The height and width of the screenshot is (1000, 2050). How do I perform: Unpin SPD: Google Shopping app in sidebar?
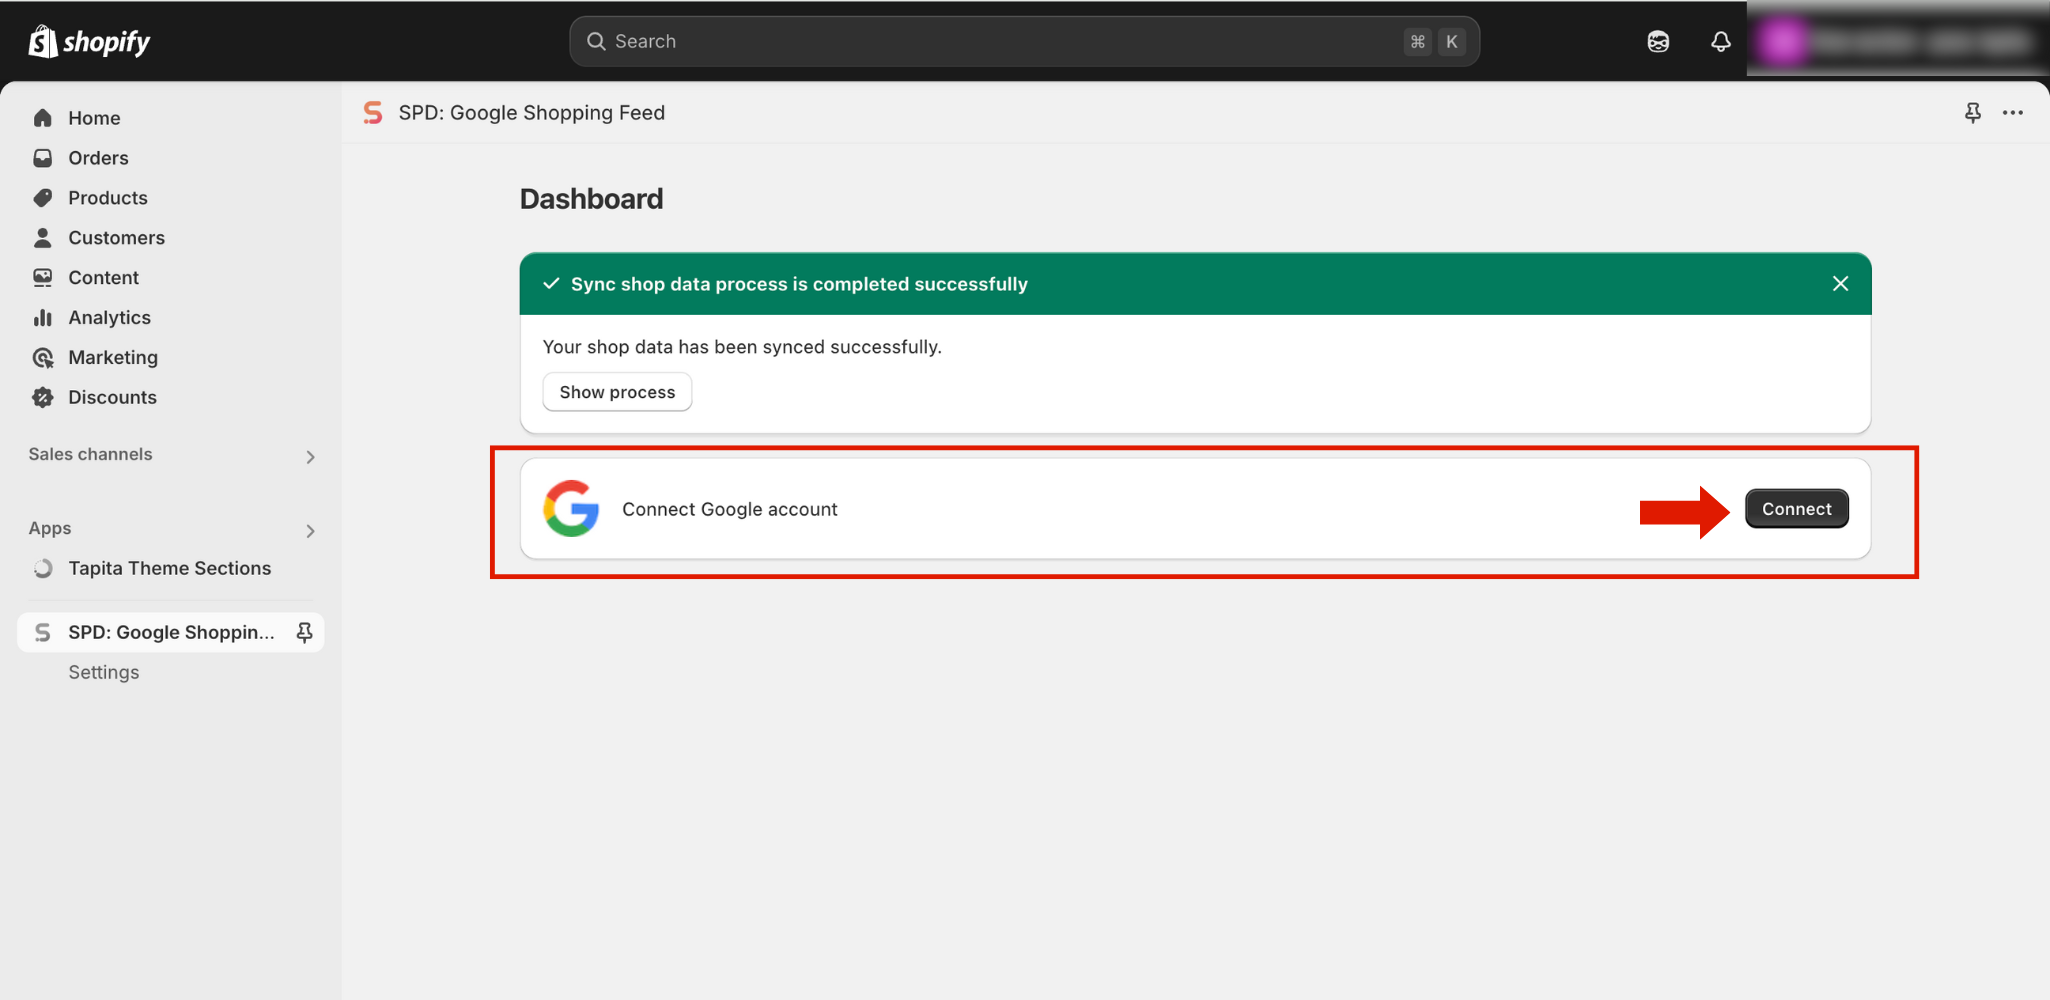[304, 632]
